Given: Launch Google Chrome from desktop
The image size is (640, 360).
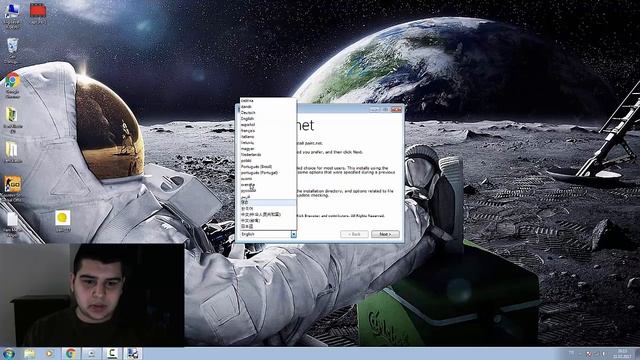Looking at the screenshot, I should tap(13, 85).
